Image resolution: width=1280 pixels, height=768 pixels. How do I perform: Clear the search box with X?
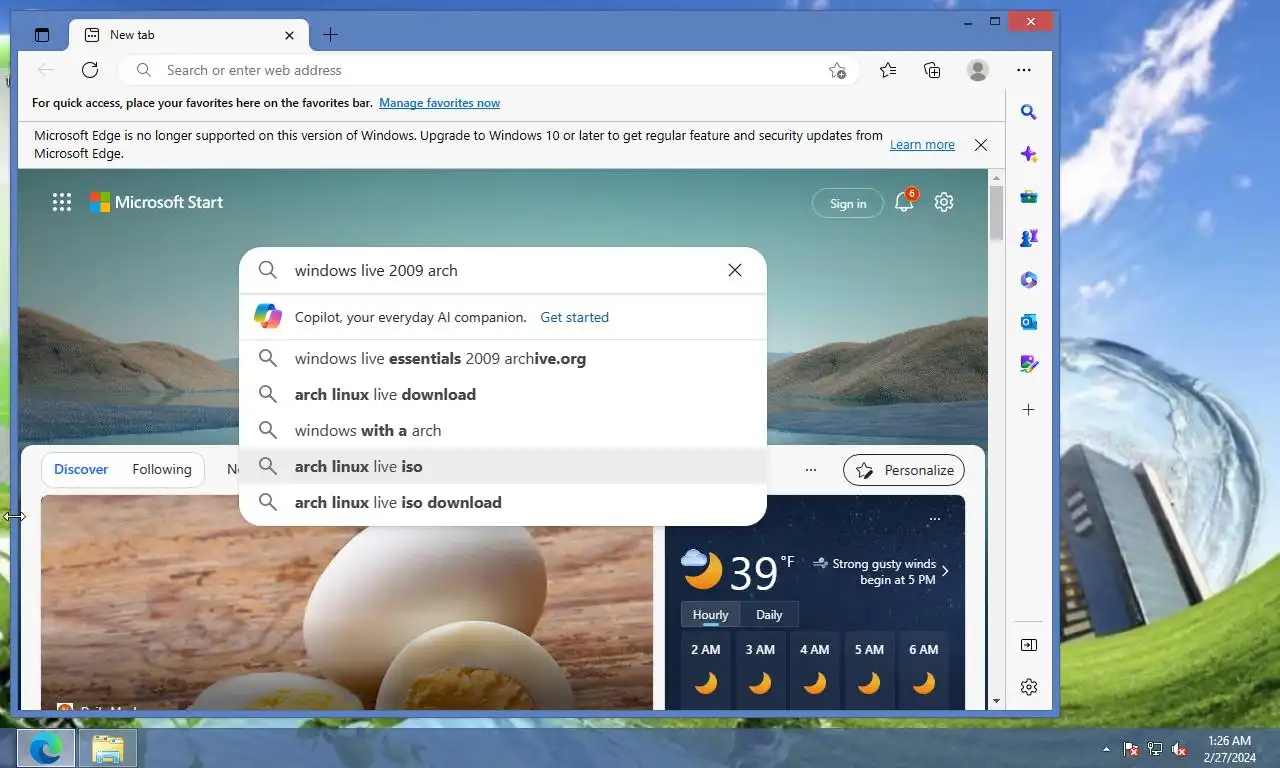click(735, 270)
